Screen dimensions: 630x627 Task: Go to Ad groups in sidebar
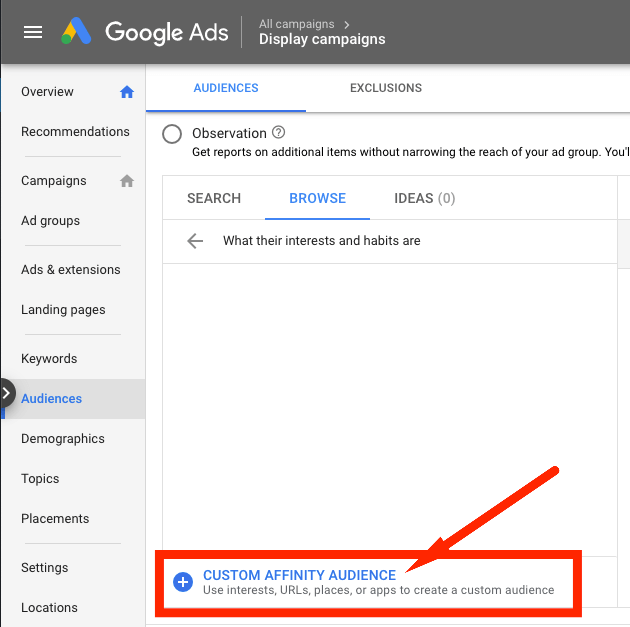[x=50, y=221]
